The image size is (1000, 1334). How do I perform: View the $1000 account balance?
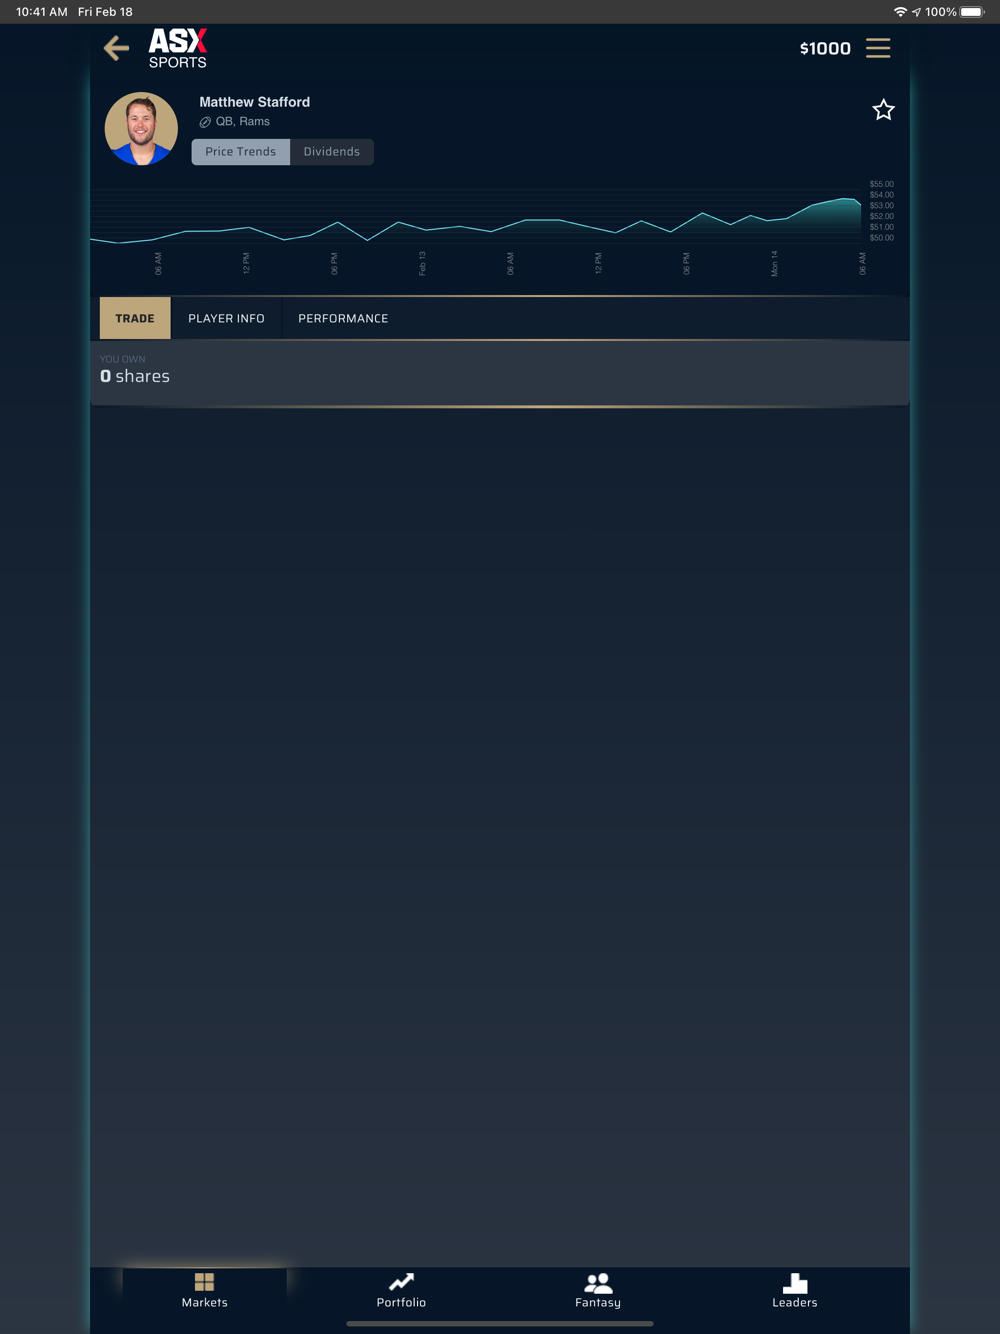pyautogui.click(x=825, y=48)
